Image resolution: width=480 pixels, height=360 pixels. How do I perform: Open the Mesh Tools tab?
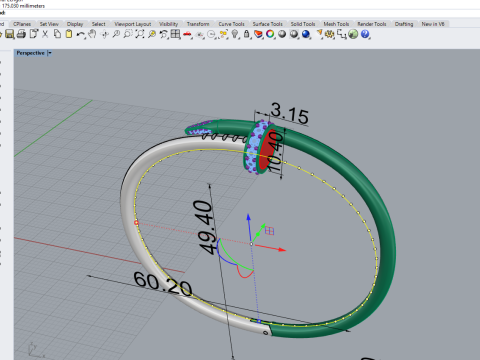click(336, 24)
